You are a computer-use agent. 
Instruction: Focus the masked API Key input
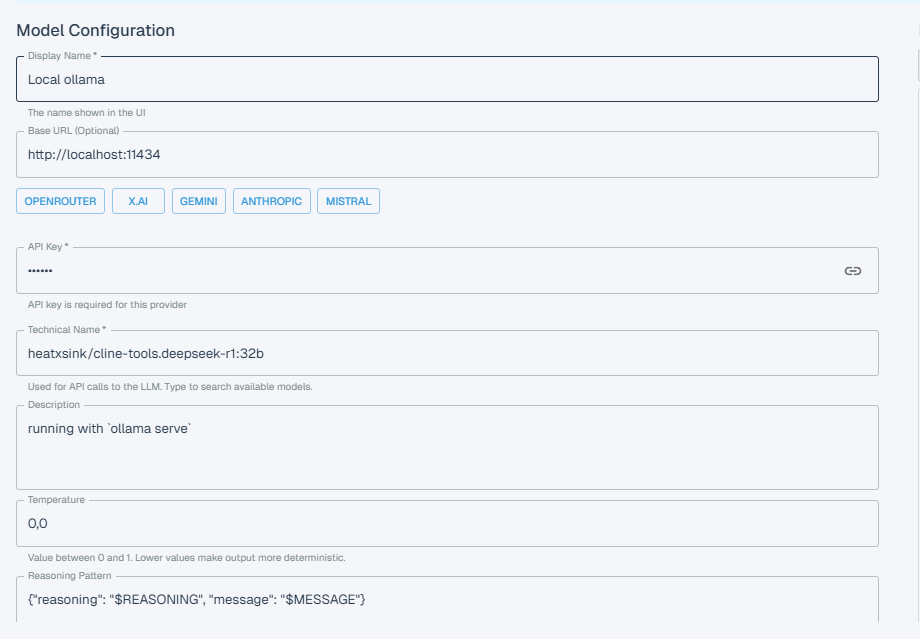420,271
